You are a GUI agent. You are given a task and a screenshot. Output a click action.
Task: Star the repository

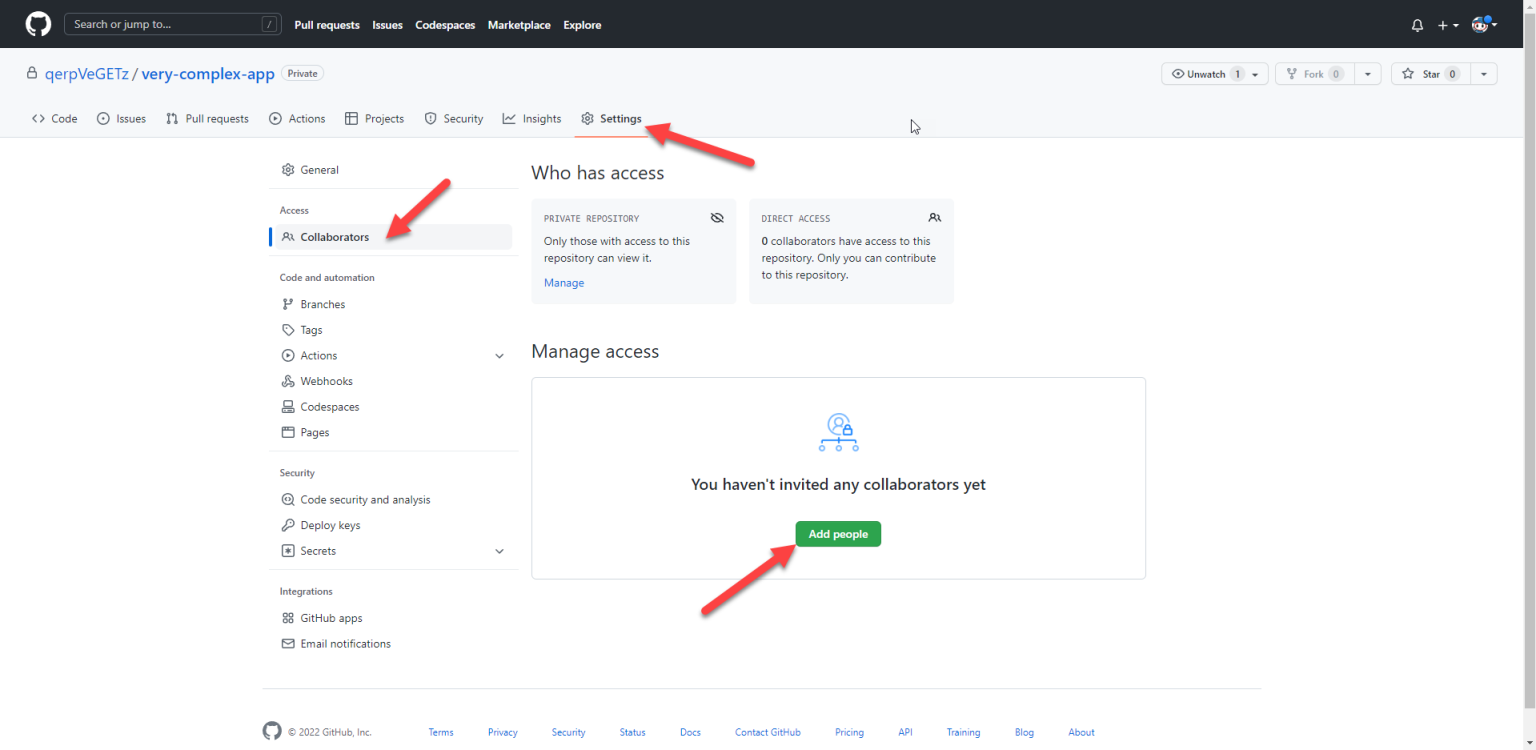tap(1430, 74)
